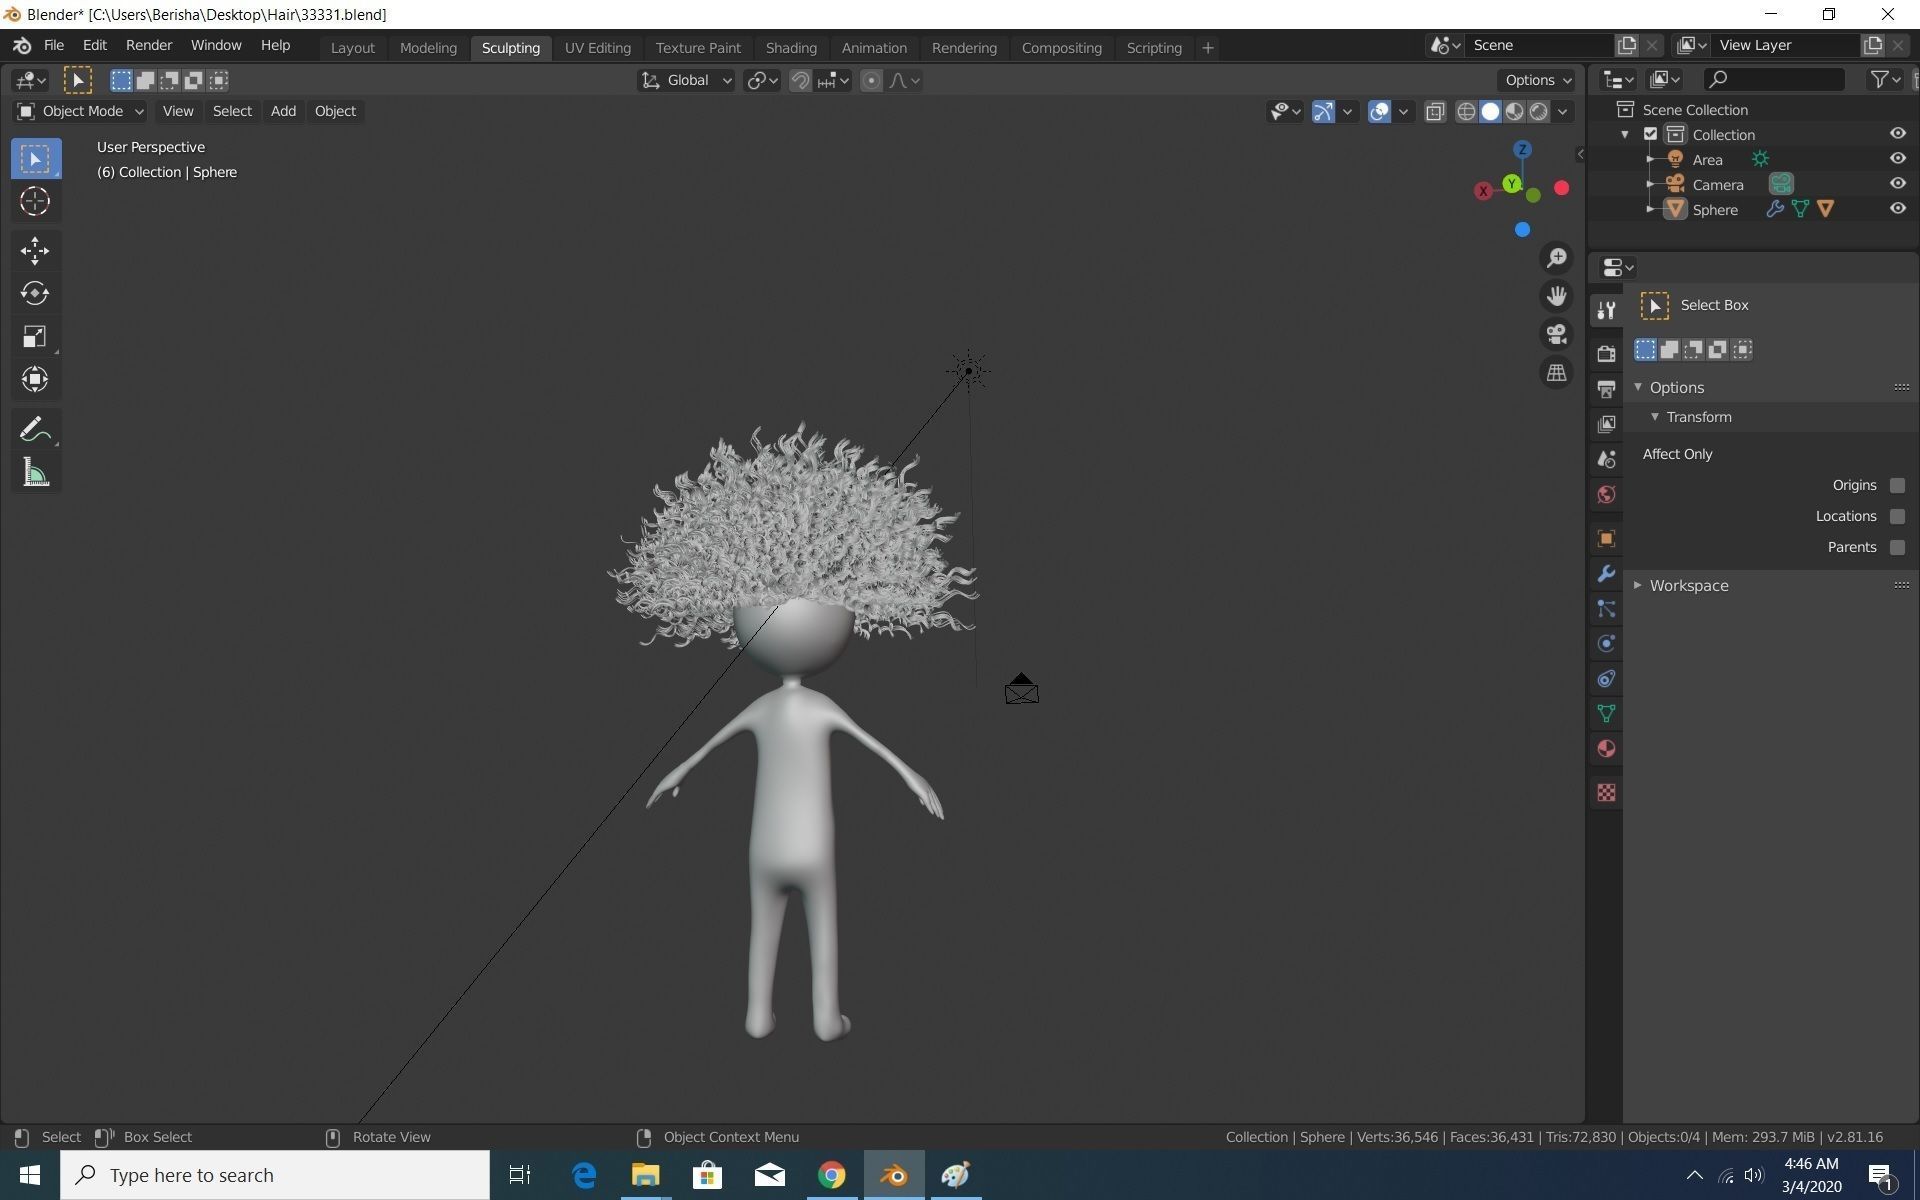Open the Particles properties tab
The height and width of the screenshot is (1200, 1920).
(x=1606, y=609)
